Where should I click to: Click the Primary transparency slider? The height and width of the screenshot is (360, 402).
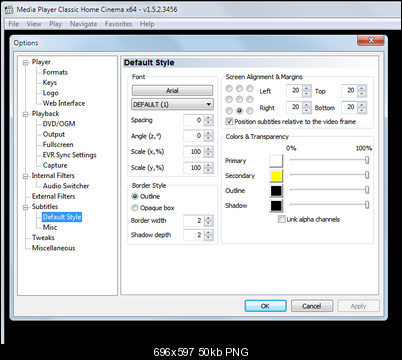[329, 160]
